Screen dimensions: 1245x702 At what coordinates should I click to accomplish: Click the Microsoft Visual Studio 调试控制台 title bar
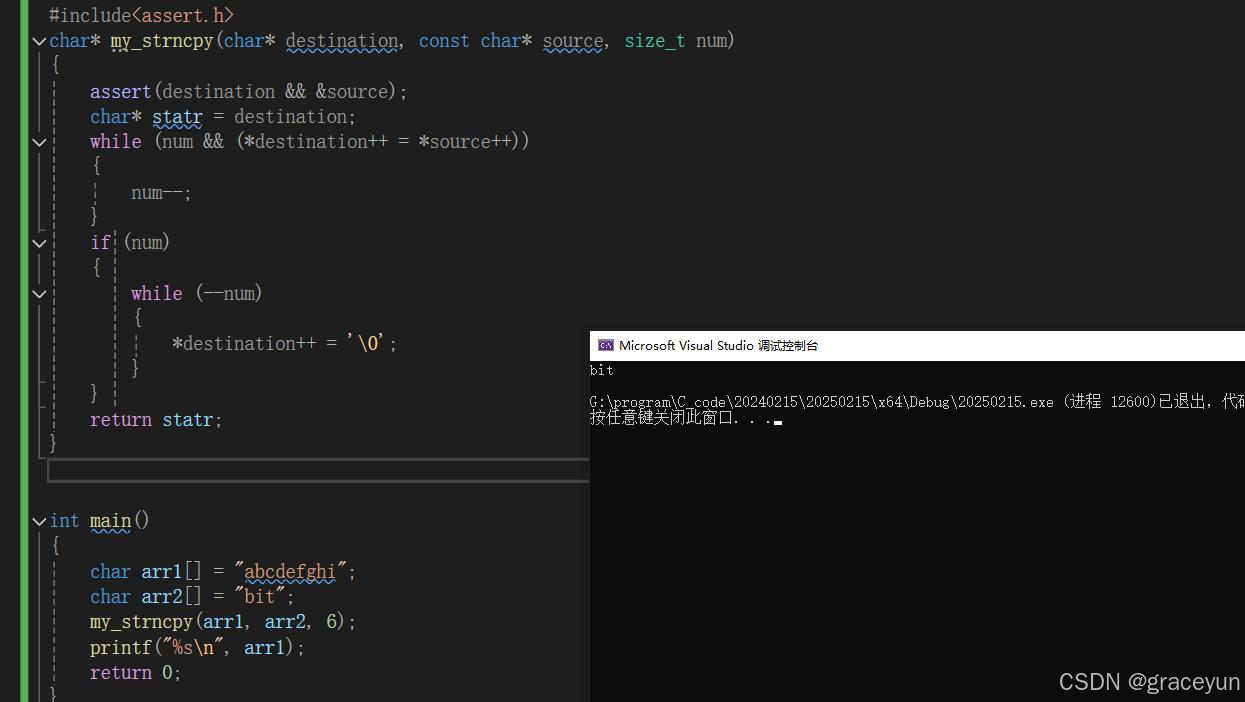point(917,345)
